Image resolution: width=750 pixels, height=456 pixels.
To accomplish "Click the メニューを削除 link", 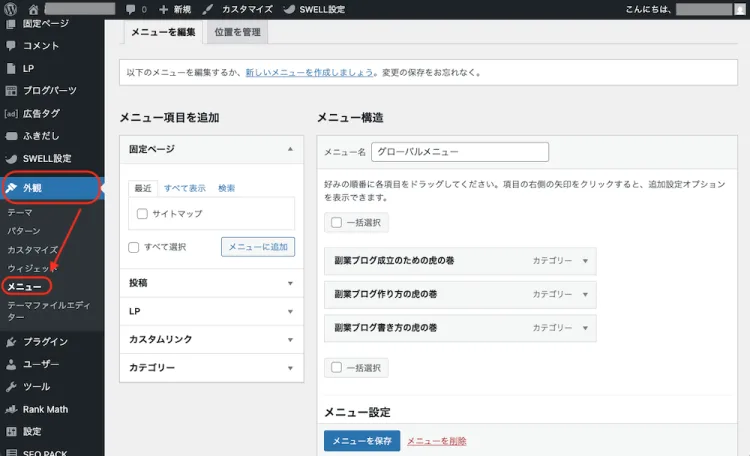I will pos(436,441).
